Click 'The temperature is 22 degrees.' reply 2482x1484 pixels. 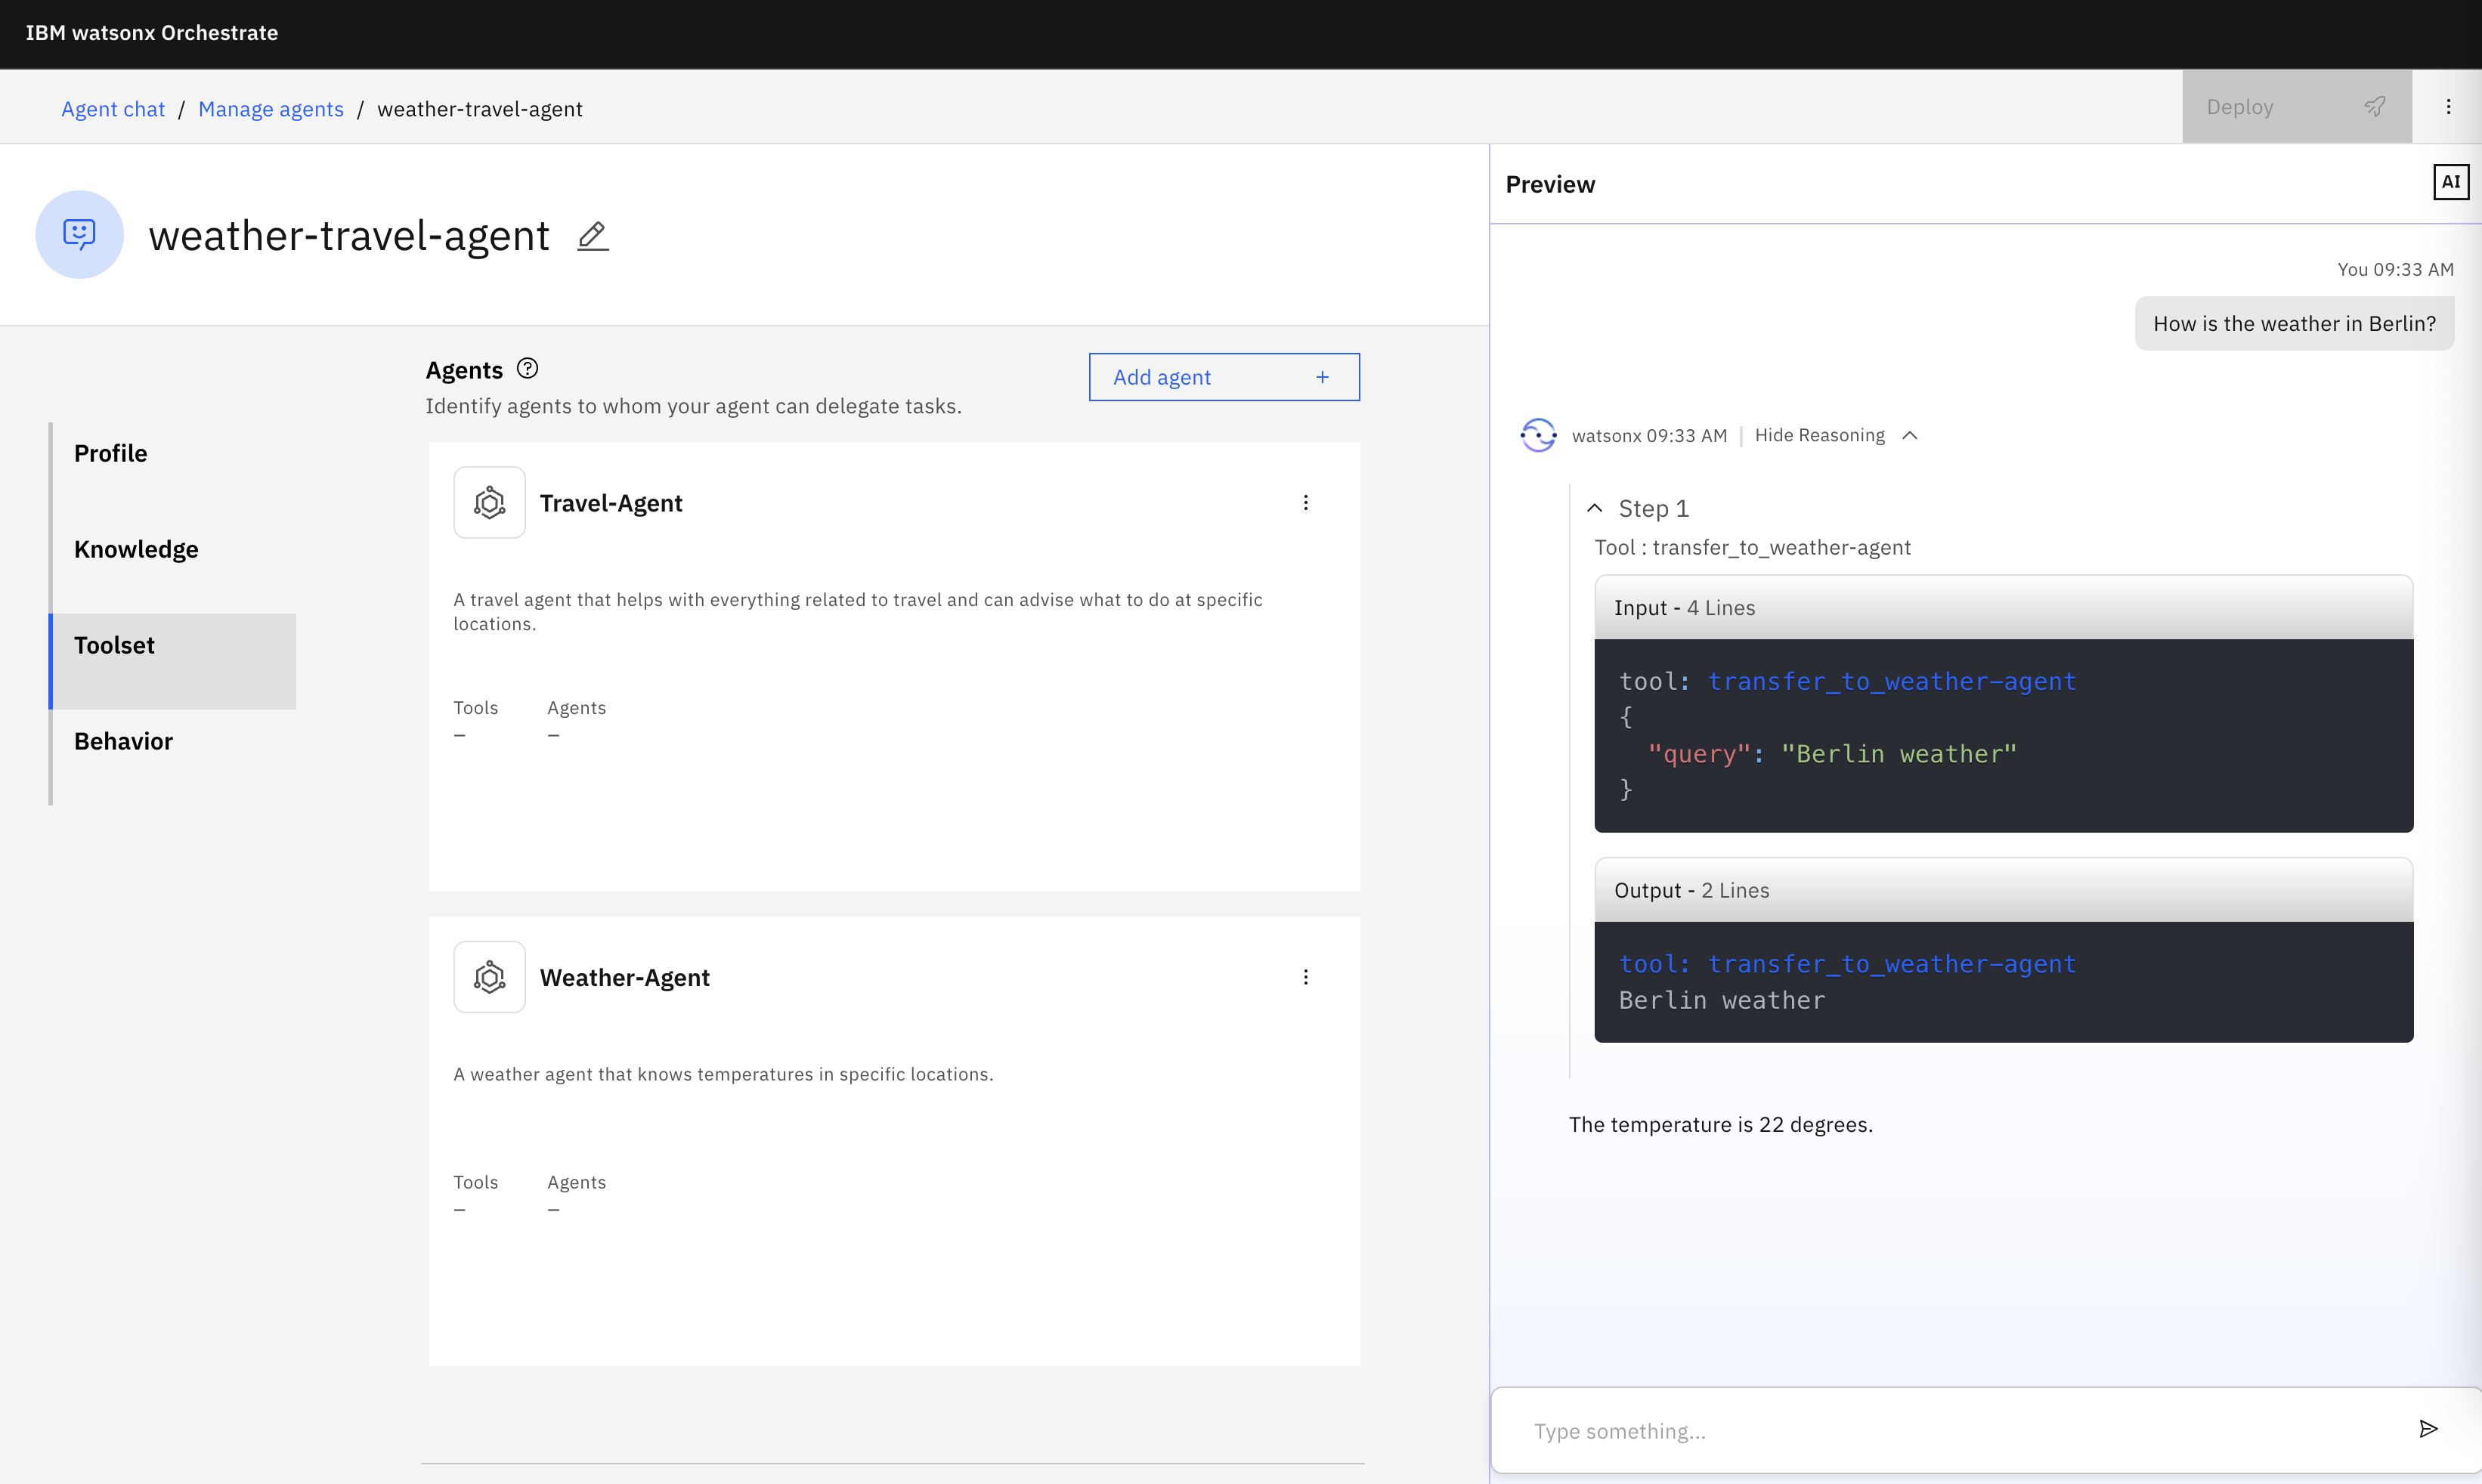coord(1720,1124)
